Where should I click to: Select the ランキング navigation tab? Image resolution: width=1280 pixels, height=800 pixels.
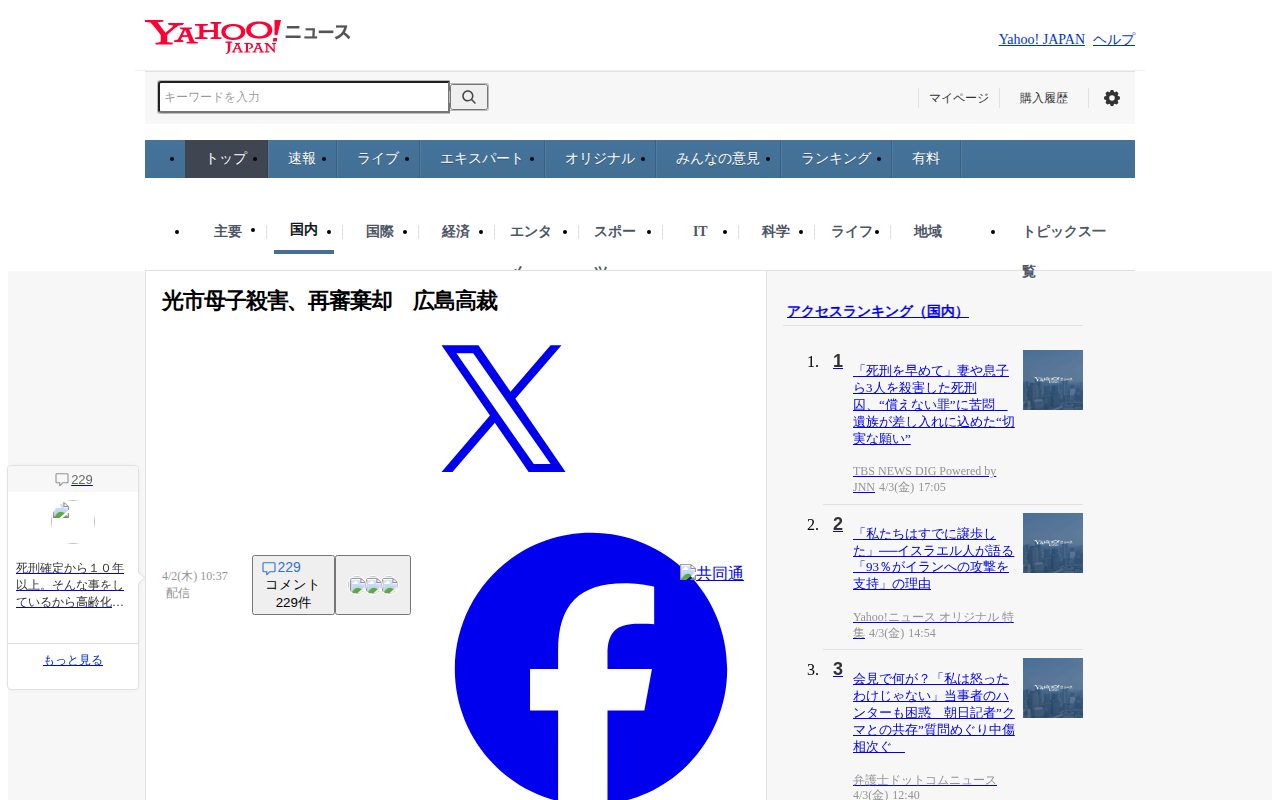pos(836,159)
